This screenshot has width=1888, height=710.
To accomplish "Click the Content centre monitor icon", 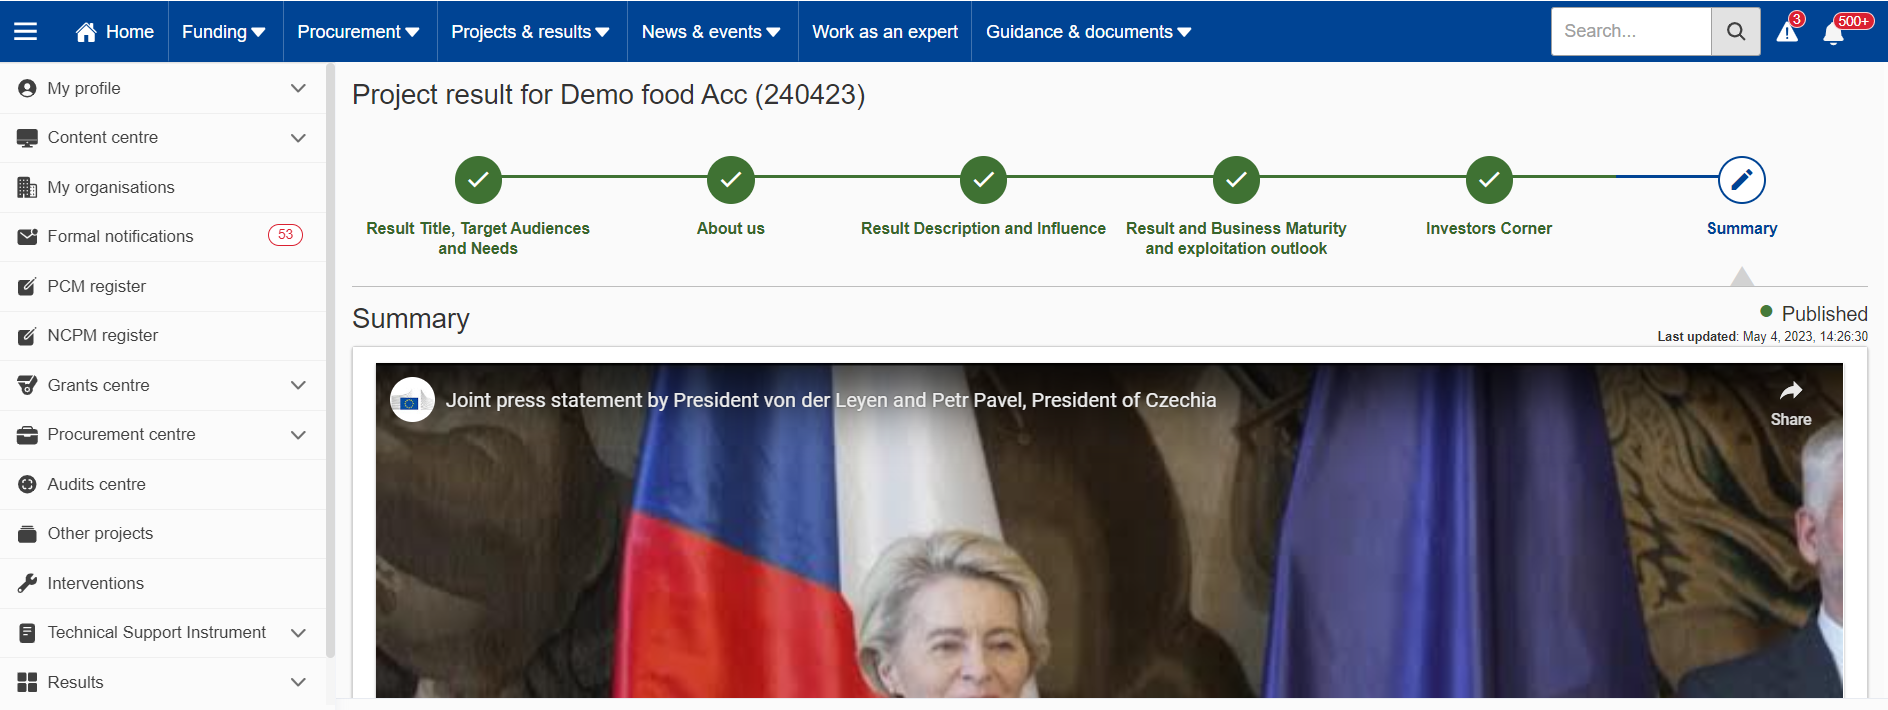I will [27, 138].
